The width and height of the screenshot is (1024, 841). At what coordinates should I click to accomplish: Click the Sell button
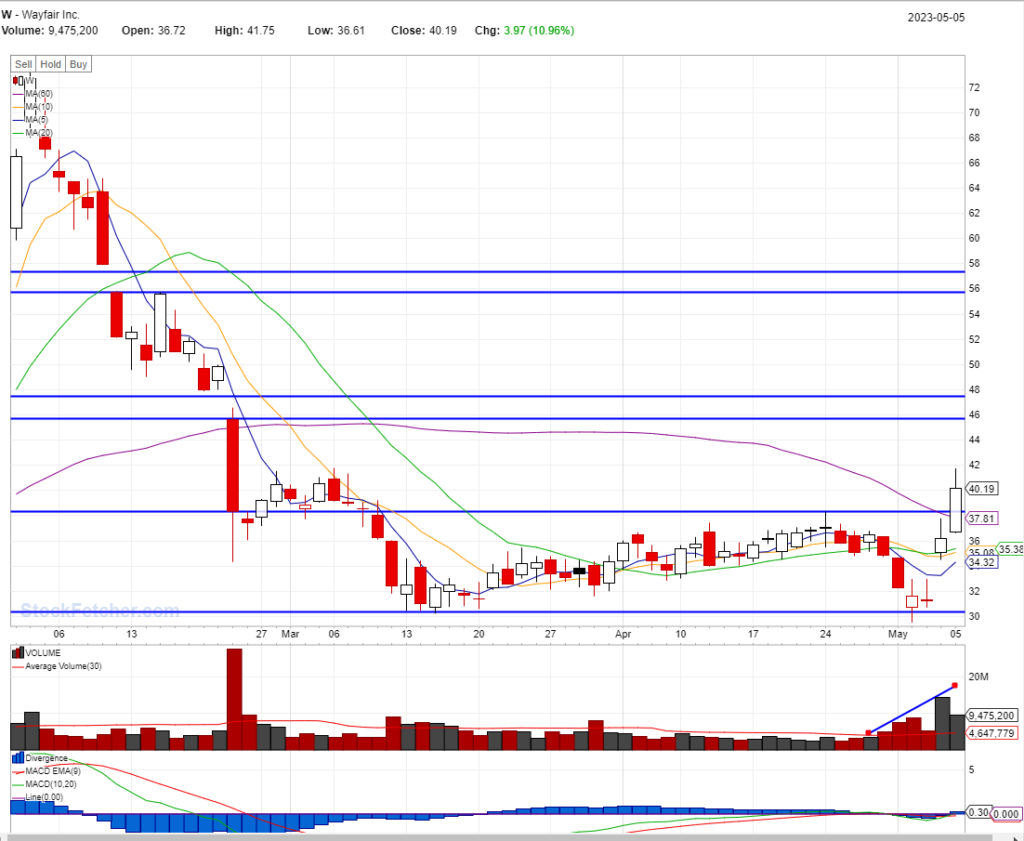tap(23, 64)
